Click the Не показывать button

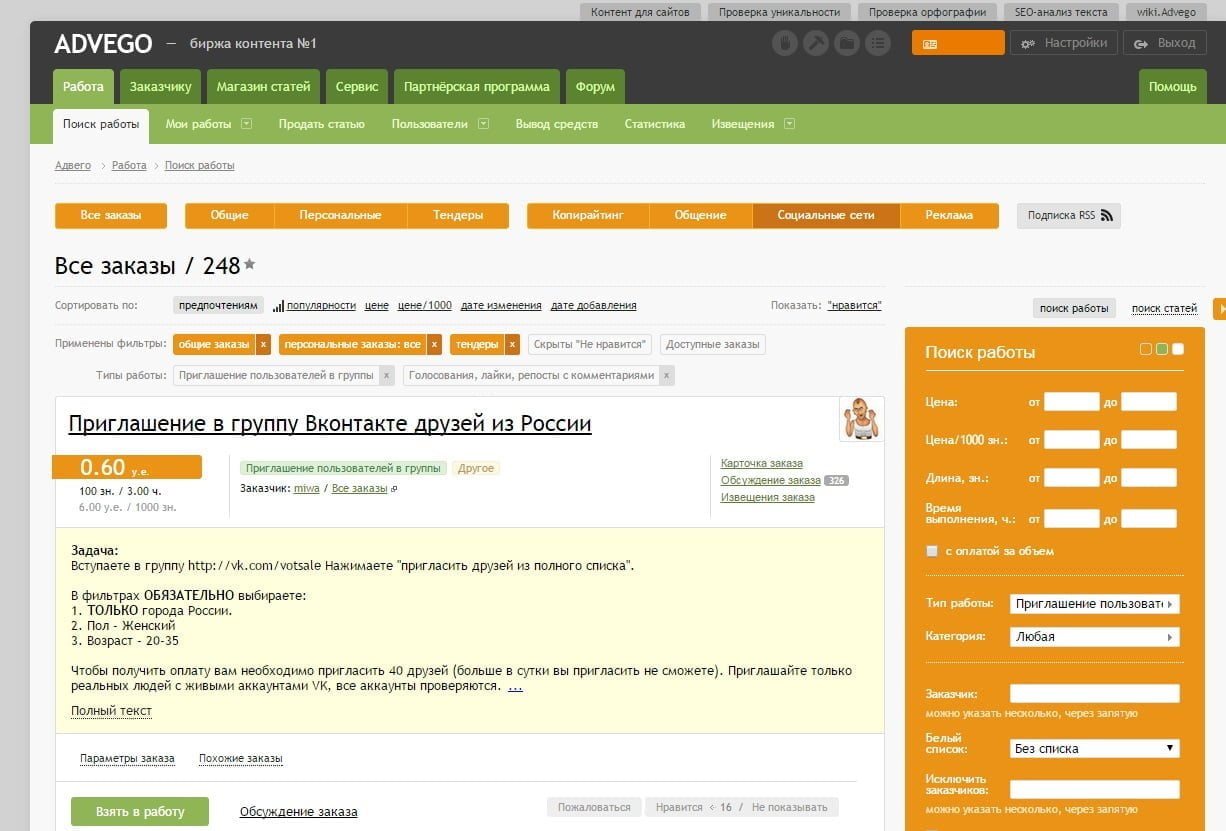(790, 807)
